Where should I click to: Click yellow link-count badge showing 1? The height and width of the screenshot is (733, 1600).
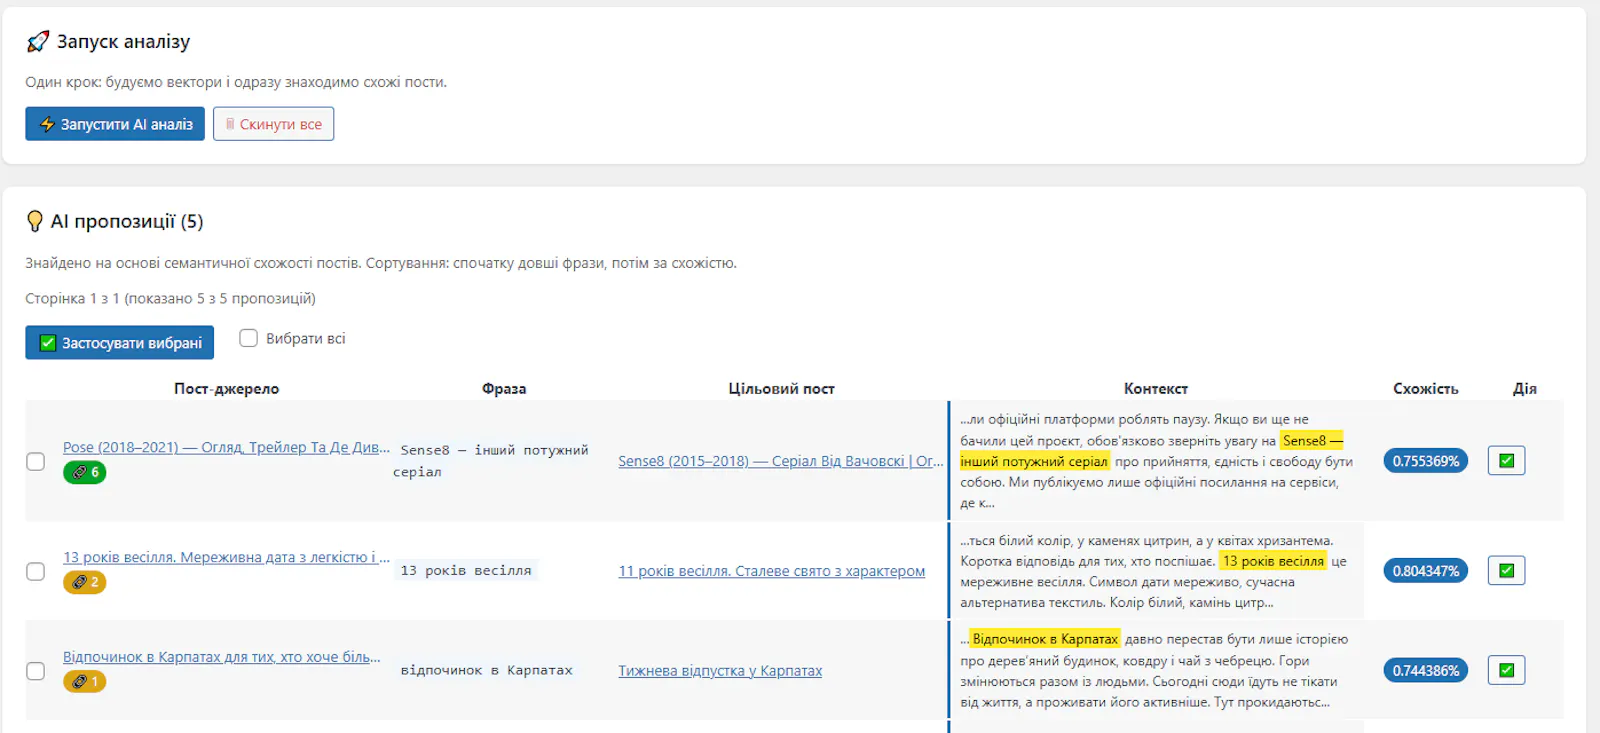coord(85,682)
